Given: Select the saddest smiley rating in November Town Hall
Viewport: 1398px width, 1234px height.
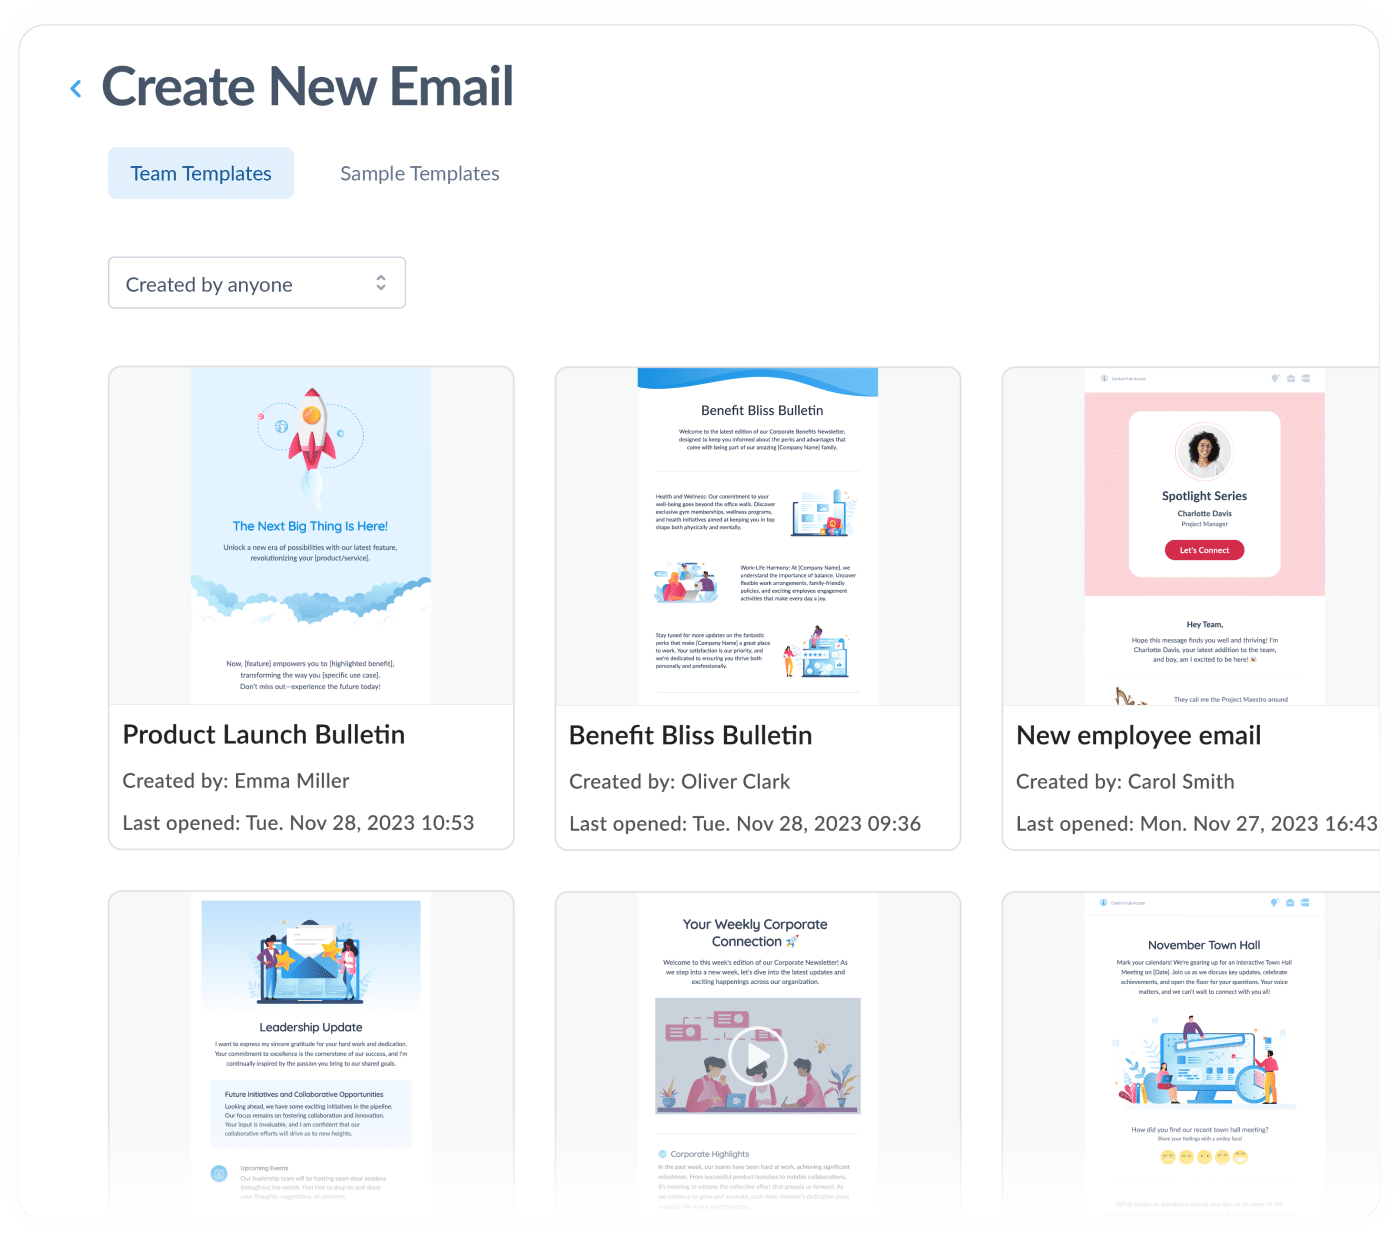Looking at the screenshot, I should pos(1167,1156).
